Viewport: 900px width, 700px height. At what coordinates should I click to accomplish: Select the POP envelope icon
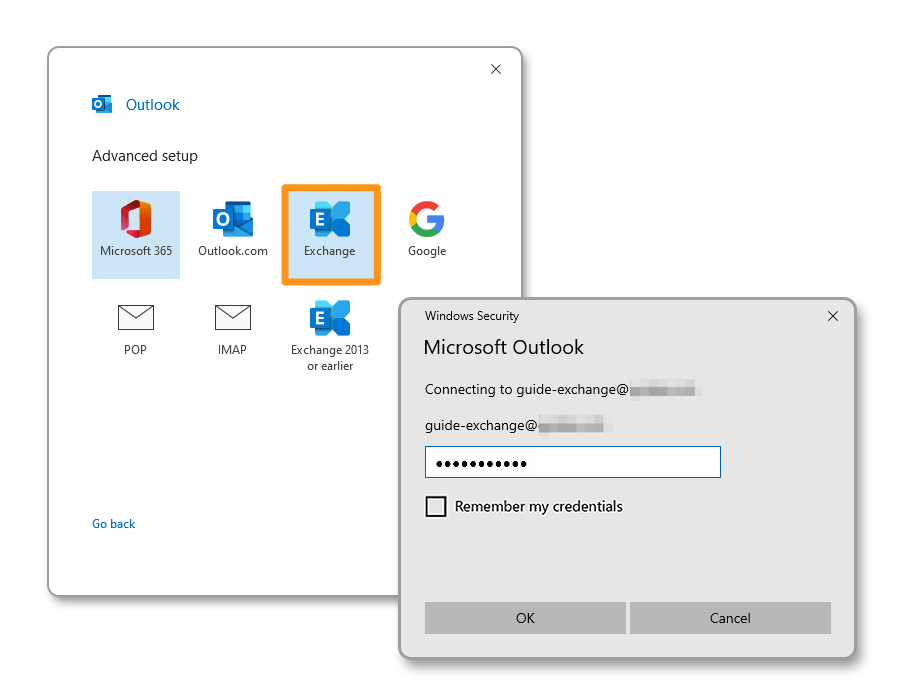[x=136, y=319]
